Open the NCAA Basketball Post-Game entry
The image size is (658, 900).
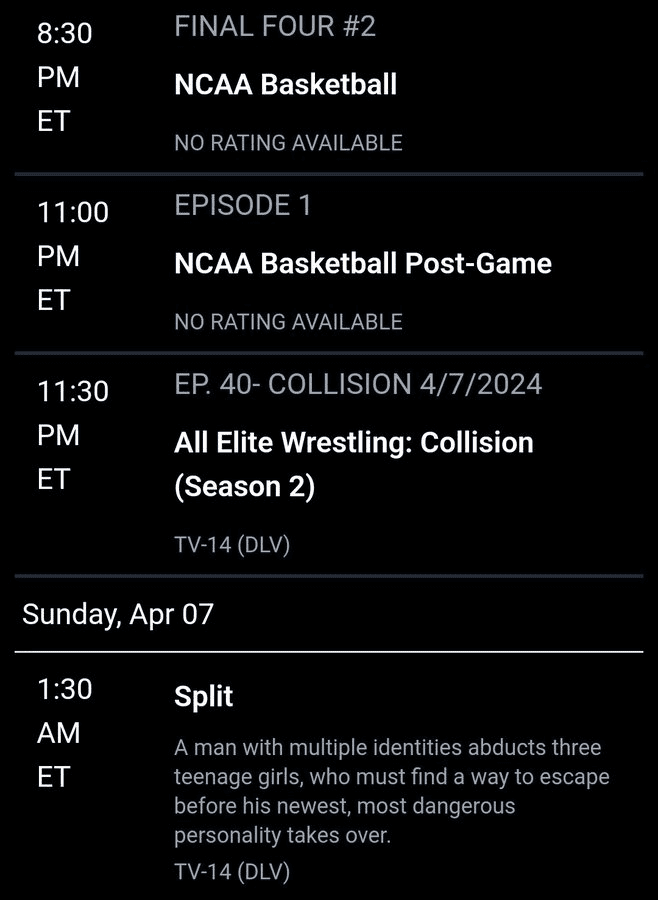[362, 263]
